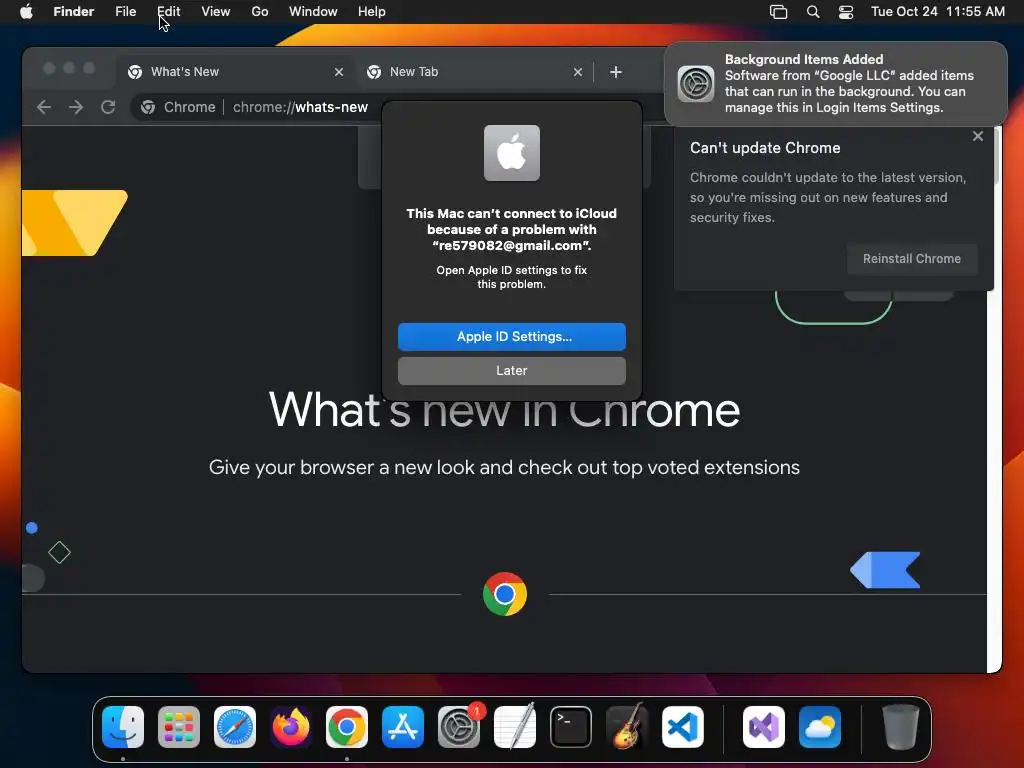Switch to the New Tab tab
This screenshot has height=768, width=1024.
474,72
